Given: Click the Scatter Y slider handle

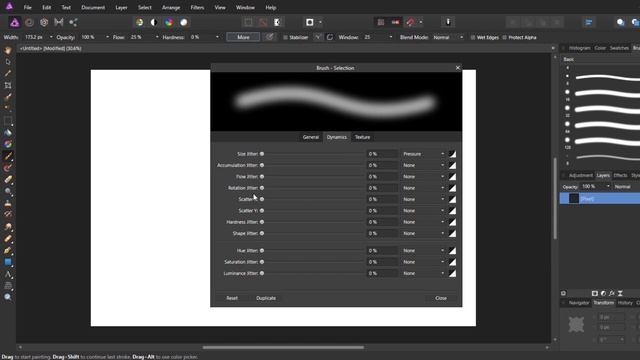Looking at the screenshot, I should pyautogui.click(x=262, y=211).
